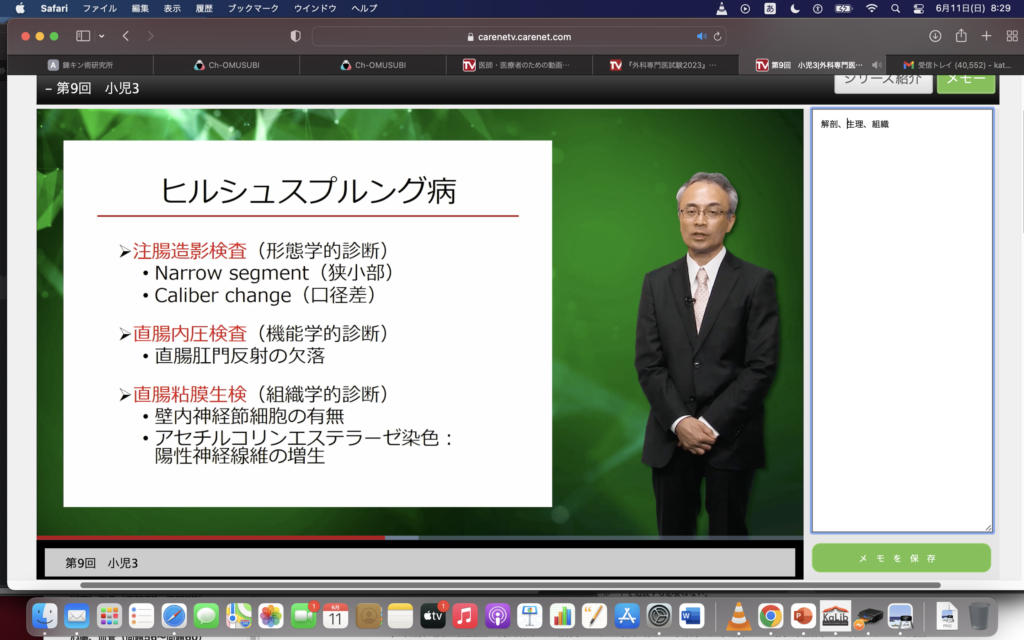Click the シリーズ紹介 button

(x=881, y=79)
